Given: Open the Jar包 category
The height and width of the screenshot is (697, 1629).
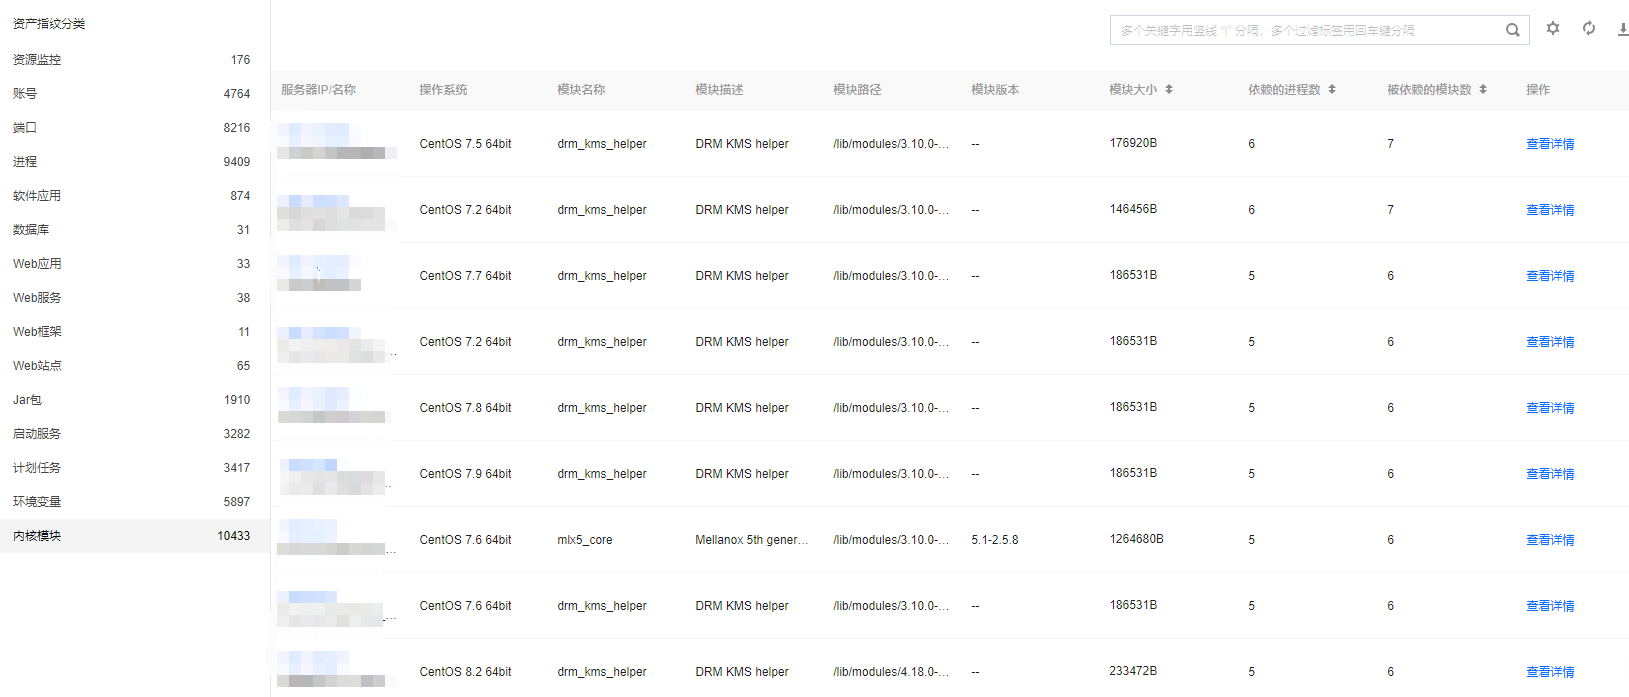Looking at the screenshot, I should tap(28, 400).
